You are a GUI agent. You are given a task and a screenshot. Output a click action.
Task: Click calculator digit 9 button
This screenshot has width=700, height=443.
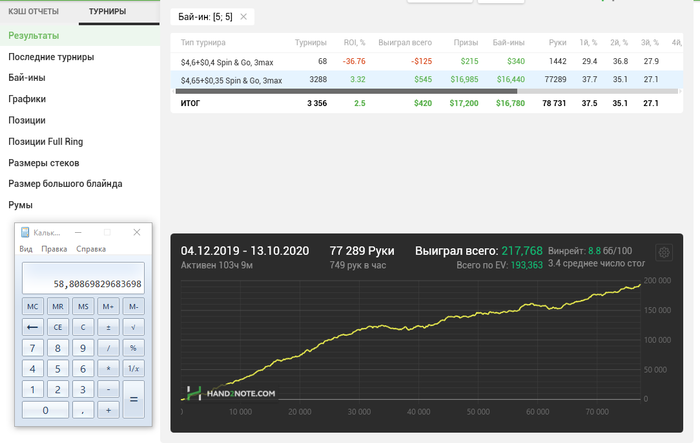point(83,348)
